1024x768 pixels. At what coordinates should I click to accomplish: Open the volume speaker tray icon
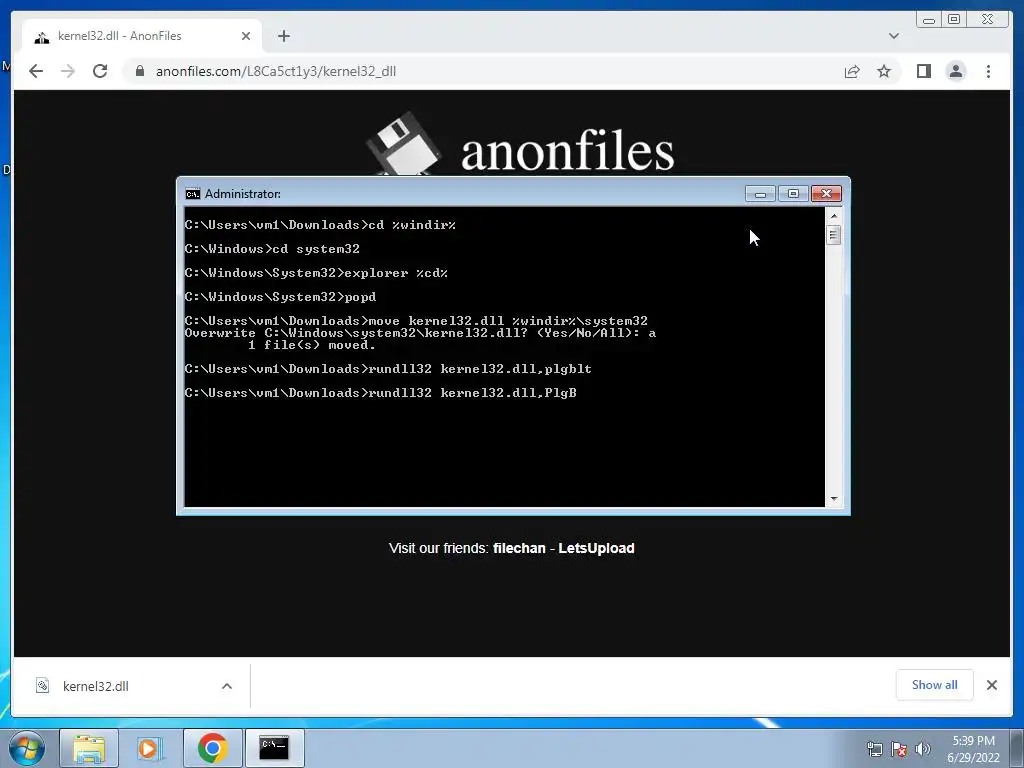pos(922,749)
